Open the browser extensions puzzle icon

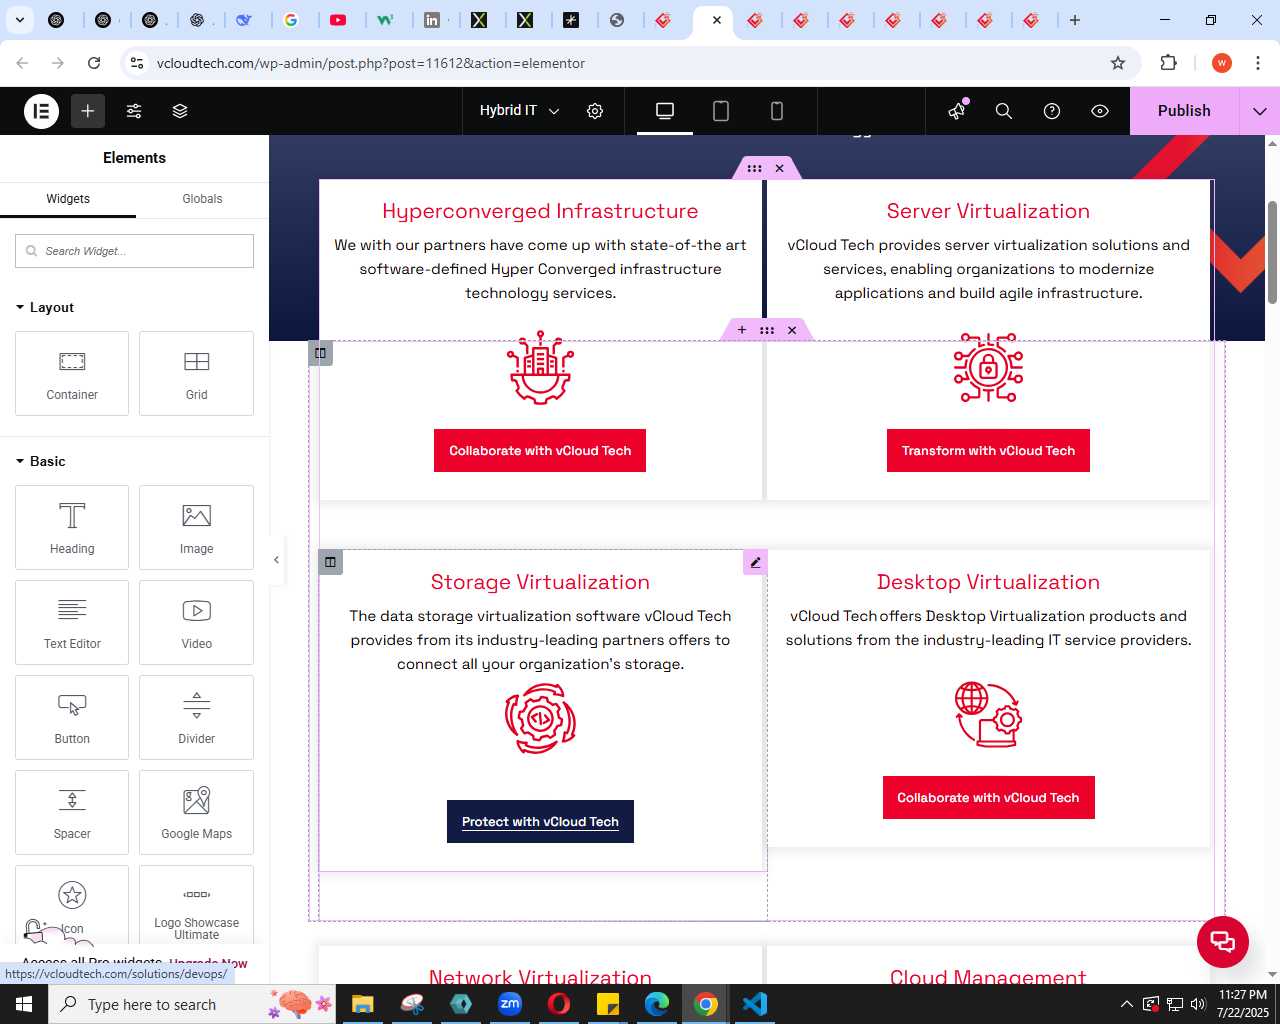coord(1168,63)
